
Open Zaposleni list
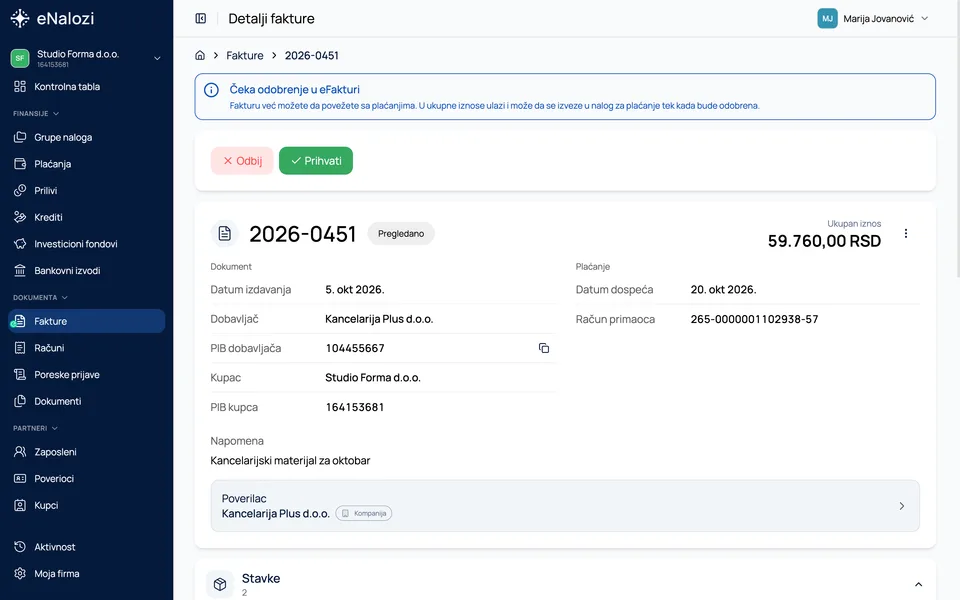point(86,452)
